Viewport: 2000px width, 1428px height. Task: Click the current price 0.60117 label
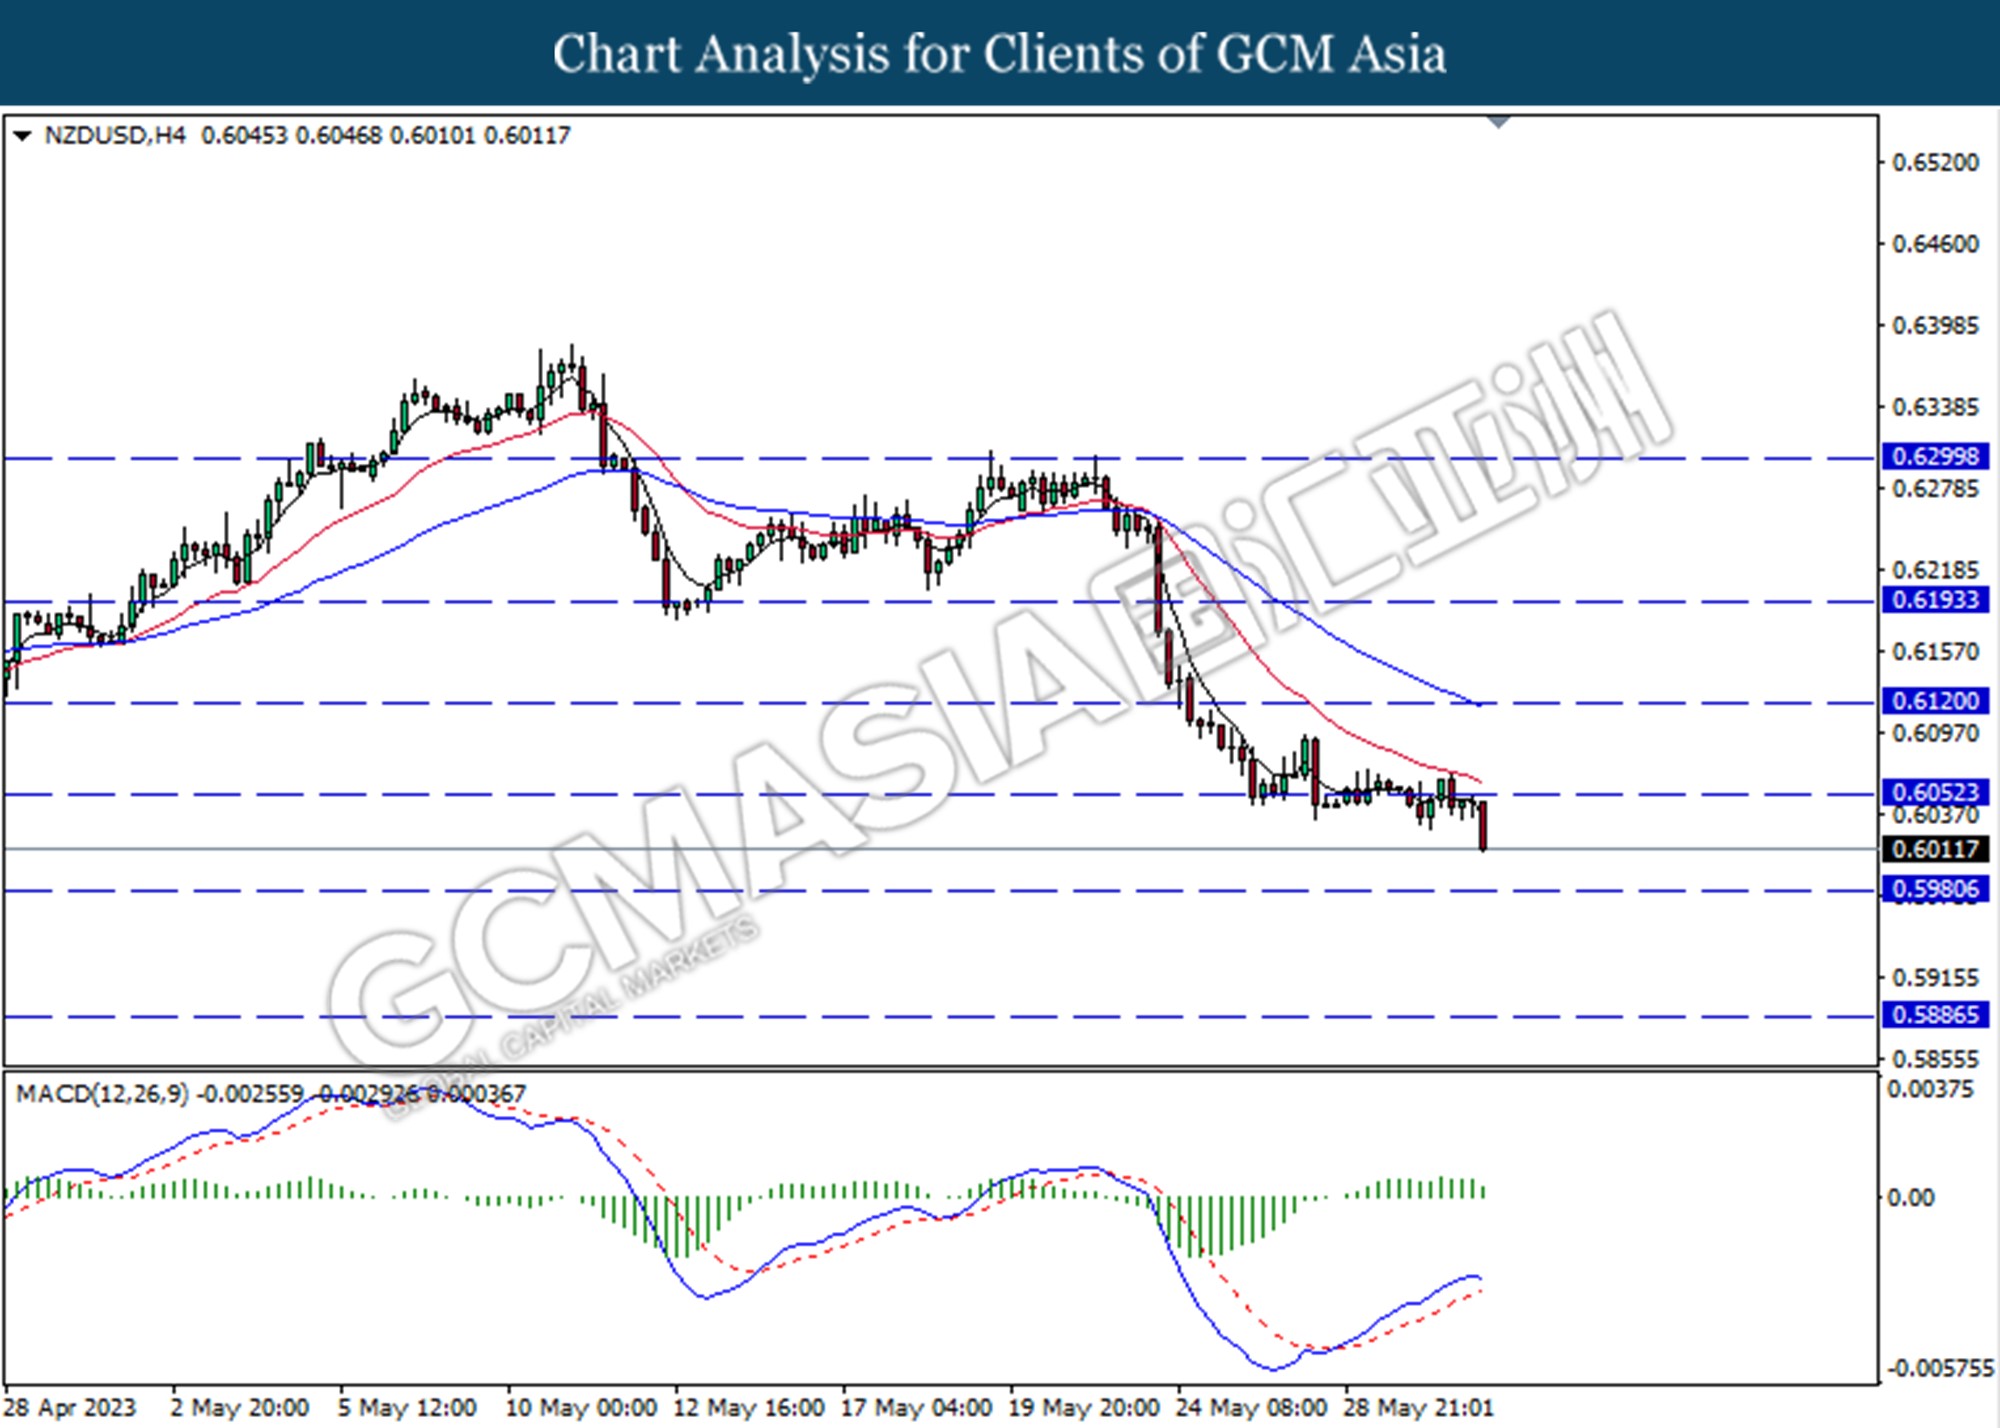click(x=1935, y=849)
